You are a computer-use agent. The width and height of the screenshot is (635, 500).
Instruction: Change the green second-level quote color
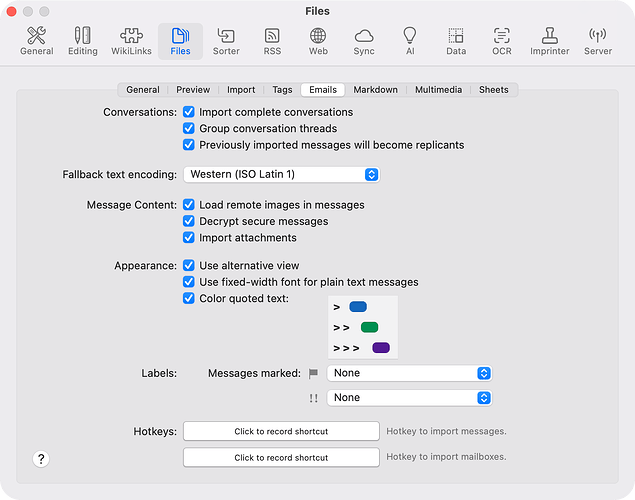pos(369,327)
